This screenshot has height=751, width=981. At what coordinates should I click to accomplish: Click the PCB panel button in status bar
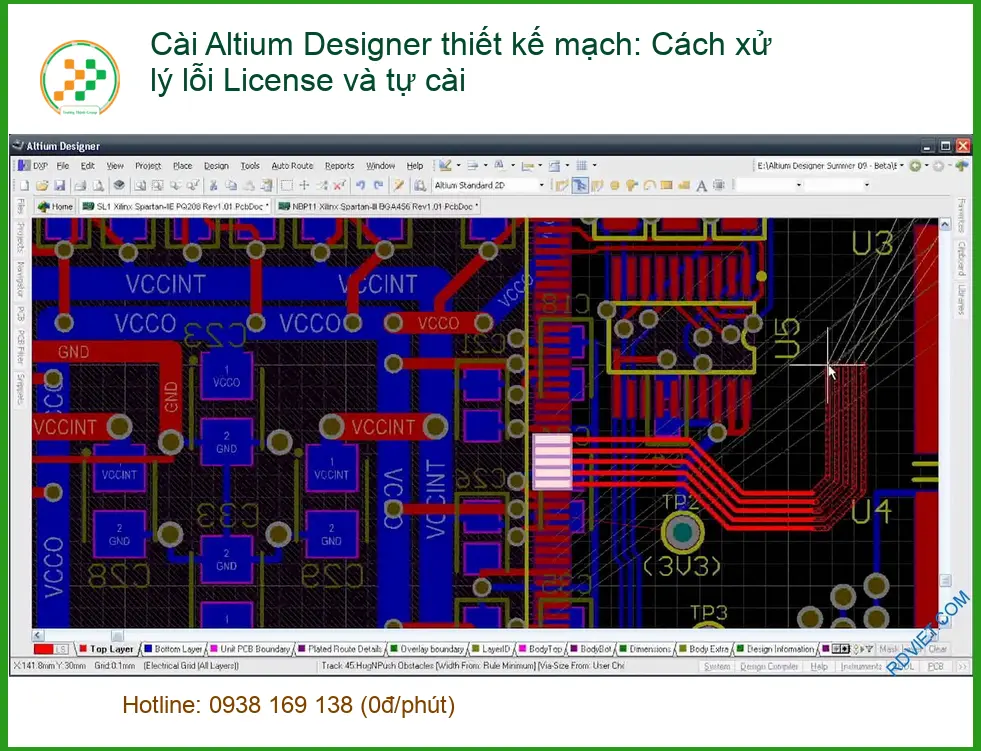[935, 667]
